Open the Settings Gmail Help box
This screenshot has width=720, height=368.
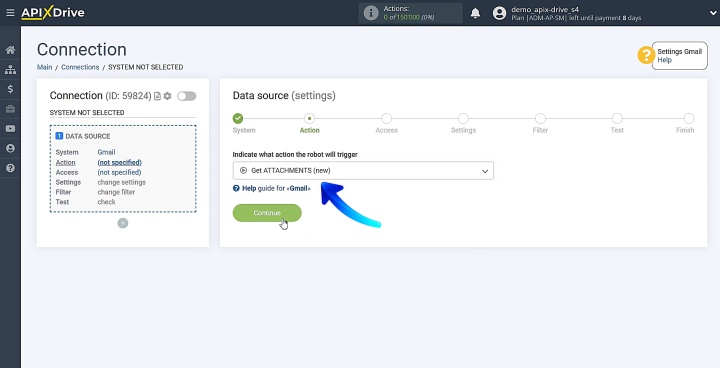(680, 56)
